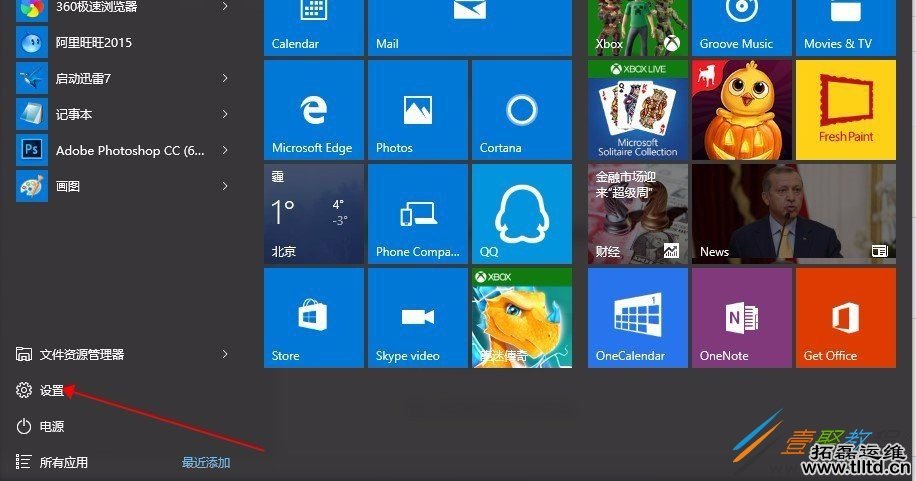Open the Store tile

coord(314,318)
